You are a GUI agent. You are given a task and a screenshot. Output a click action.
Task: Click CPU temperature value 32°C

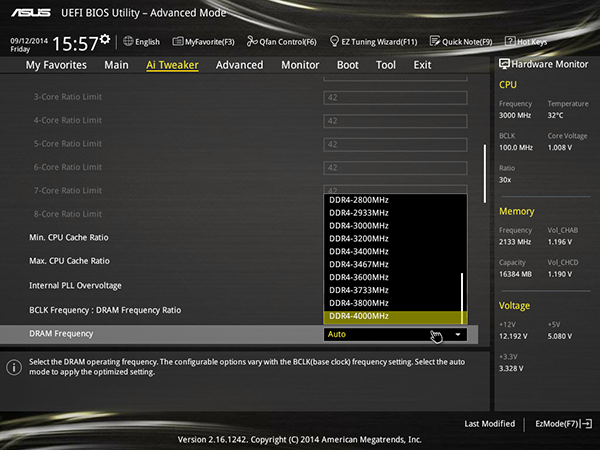(x=555, y=115)
